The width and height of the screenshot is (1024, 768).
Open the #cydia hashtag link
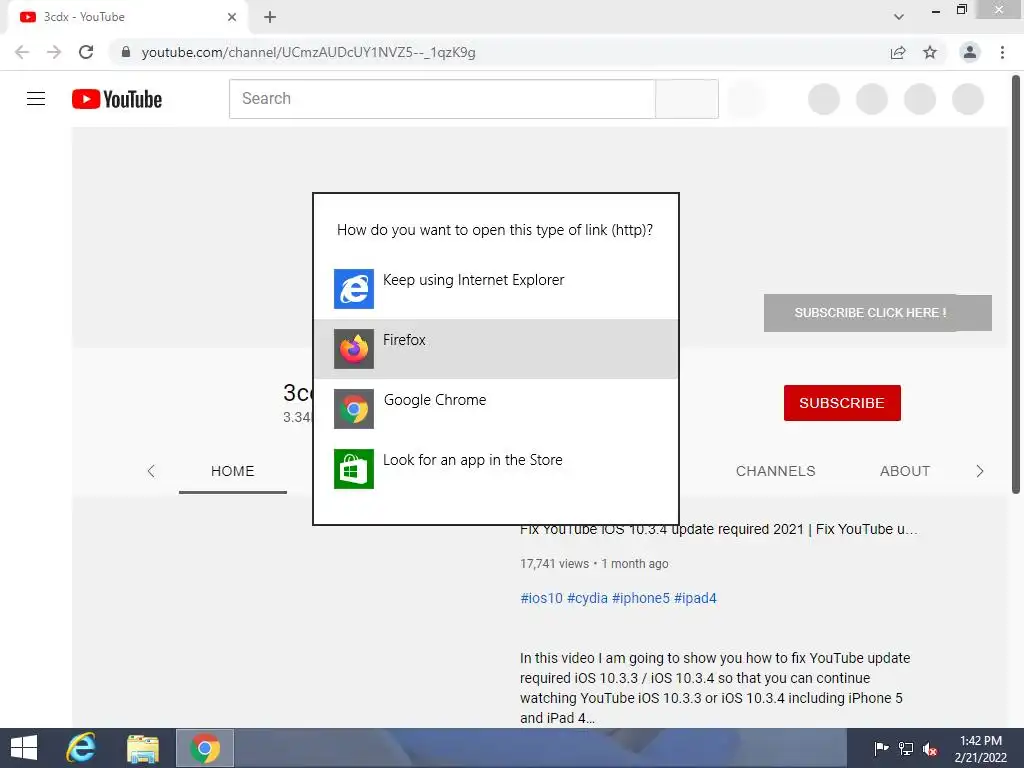click(587, 598)
